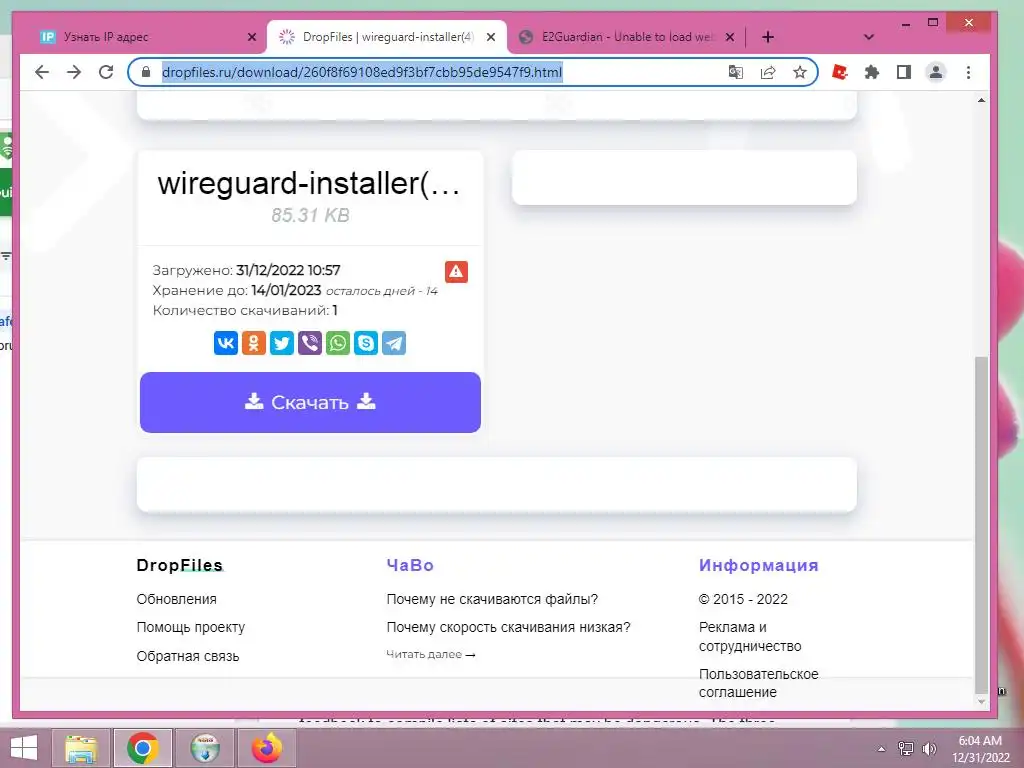Reload the DropFiles page

[106, 72]
